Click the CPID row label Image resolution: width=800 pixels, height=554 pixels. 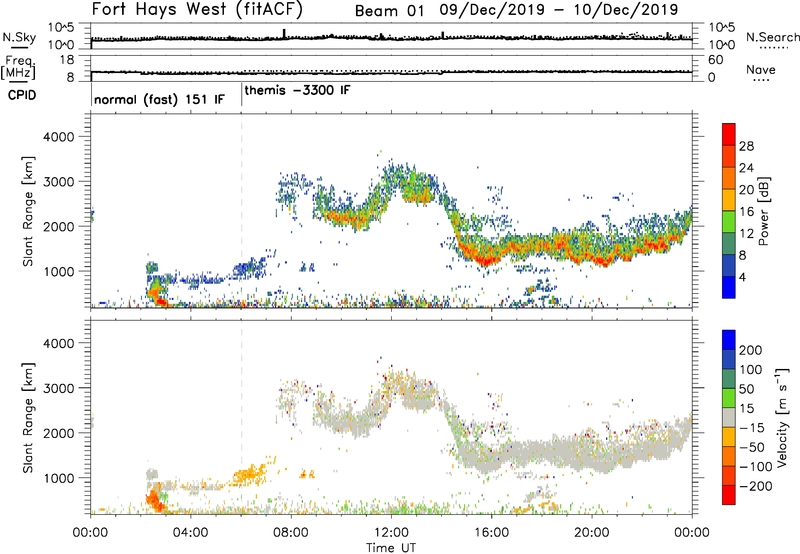point(22,95)
